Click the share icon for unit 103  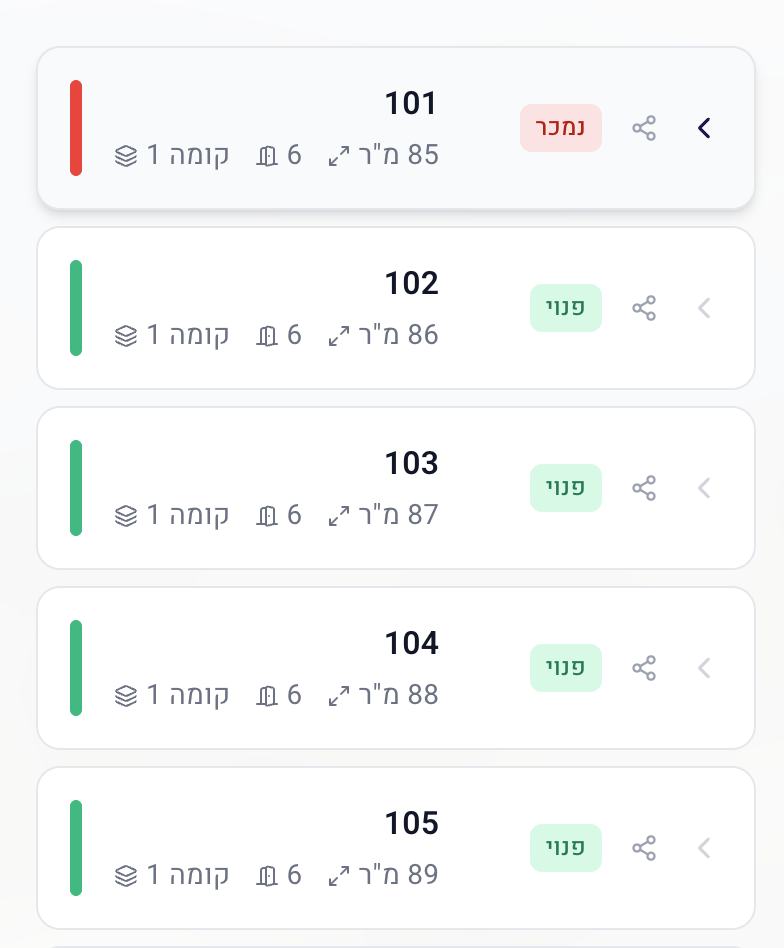click(644, 488)
